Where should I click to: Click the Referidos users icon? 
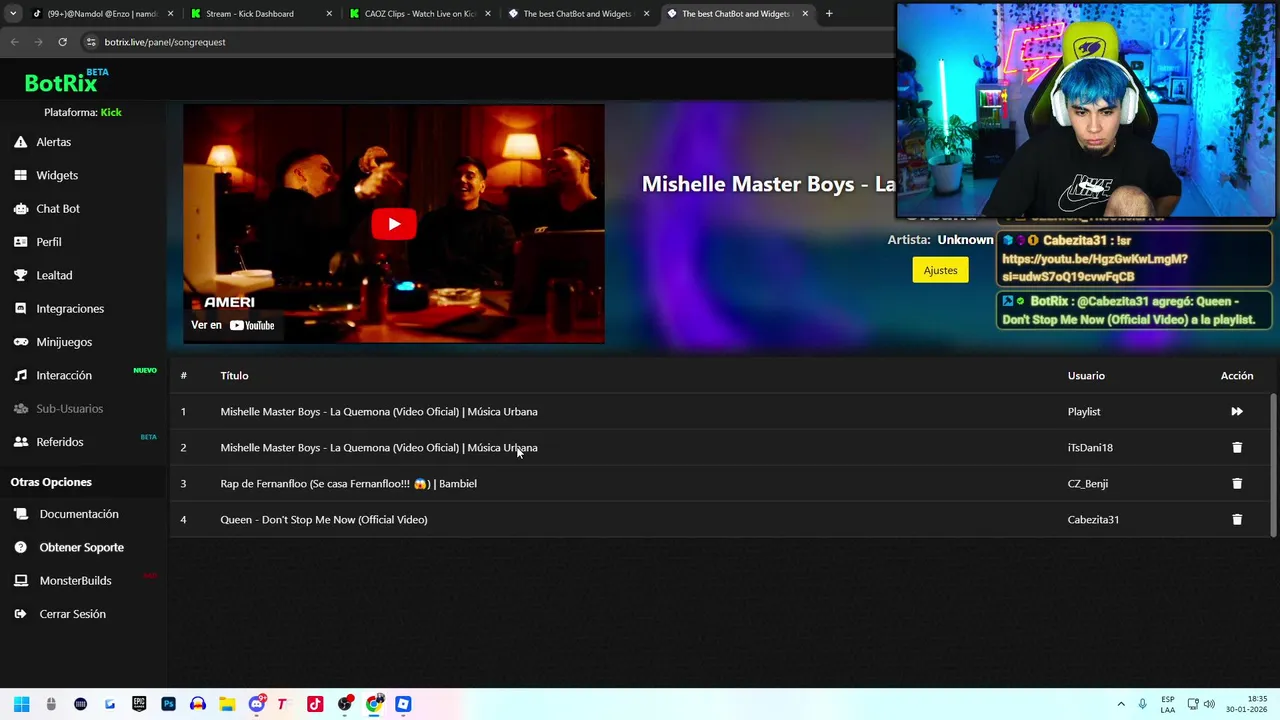20,442
